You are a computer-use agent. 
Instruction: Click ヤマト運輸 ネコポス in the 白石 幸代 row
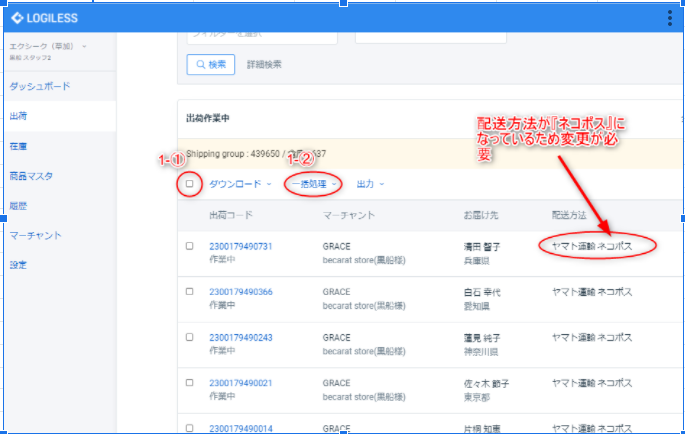592,292
